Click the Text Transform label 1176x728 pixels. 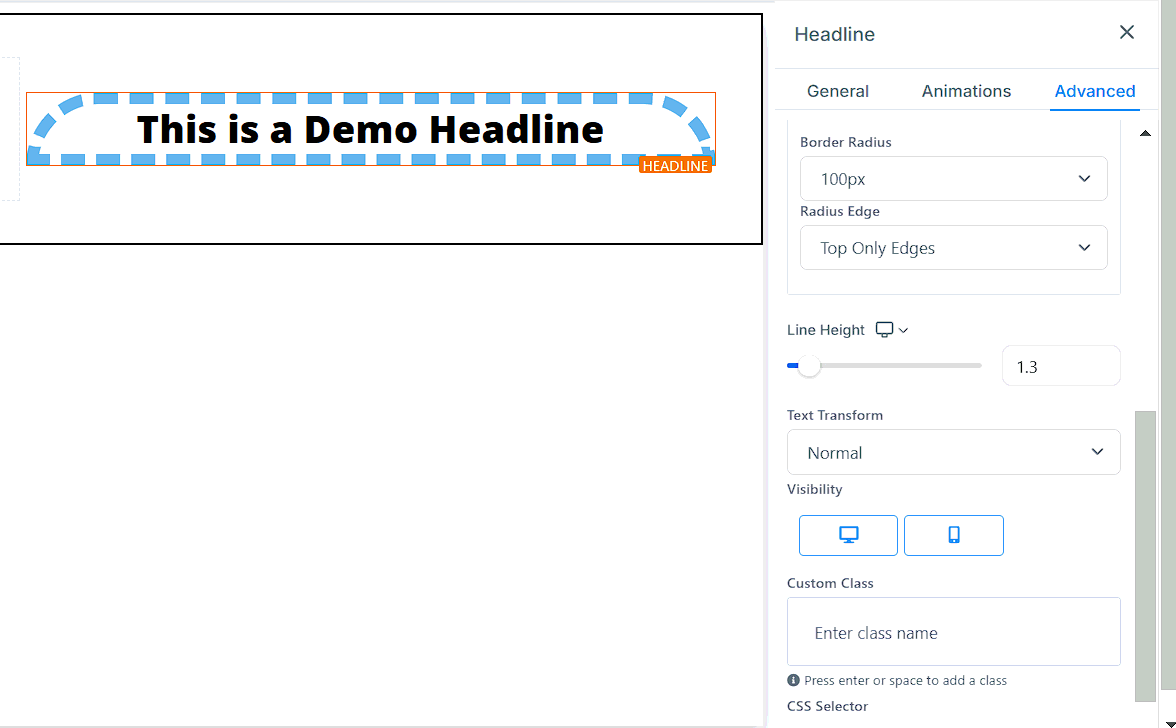835,415
